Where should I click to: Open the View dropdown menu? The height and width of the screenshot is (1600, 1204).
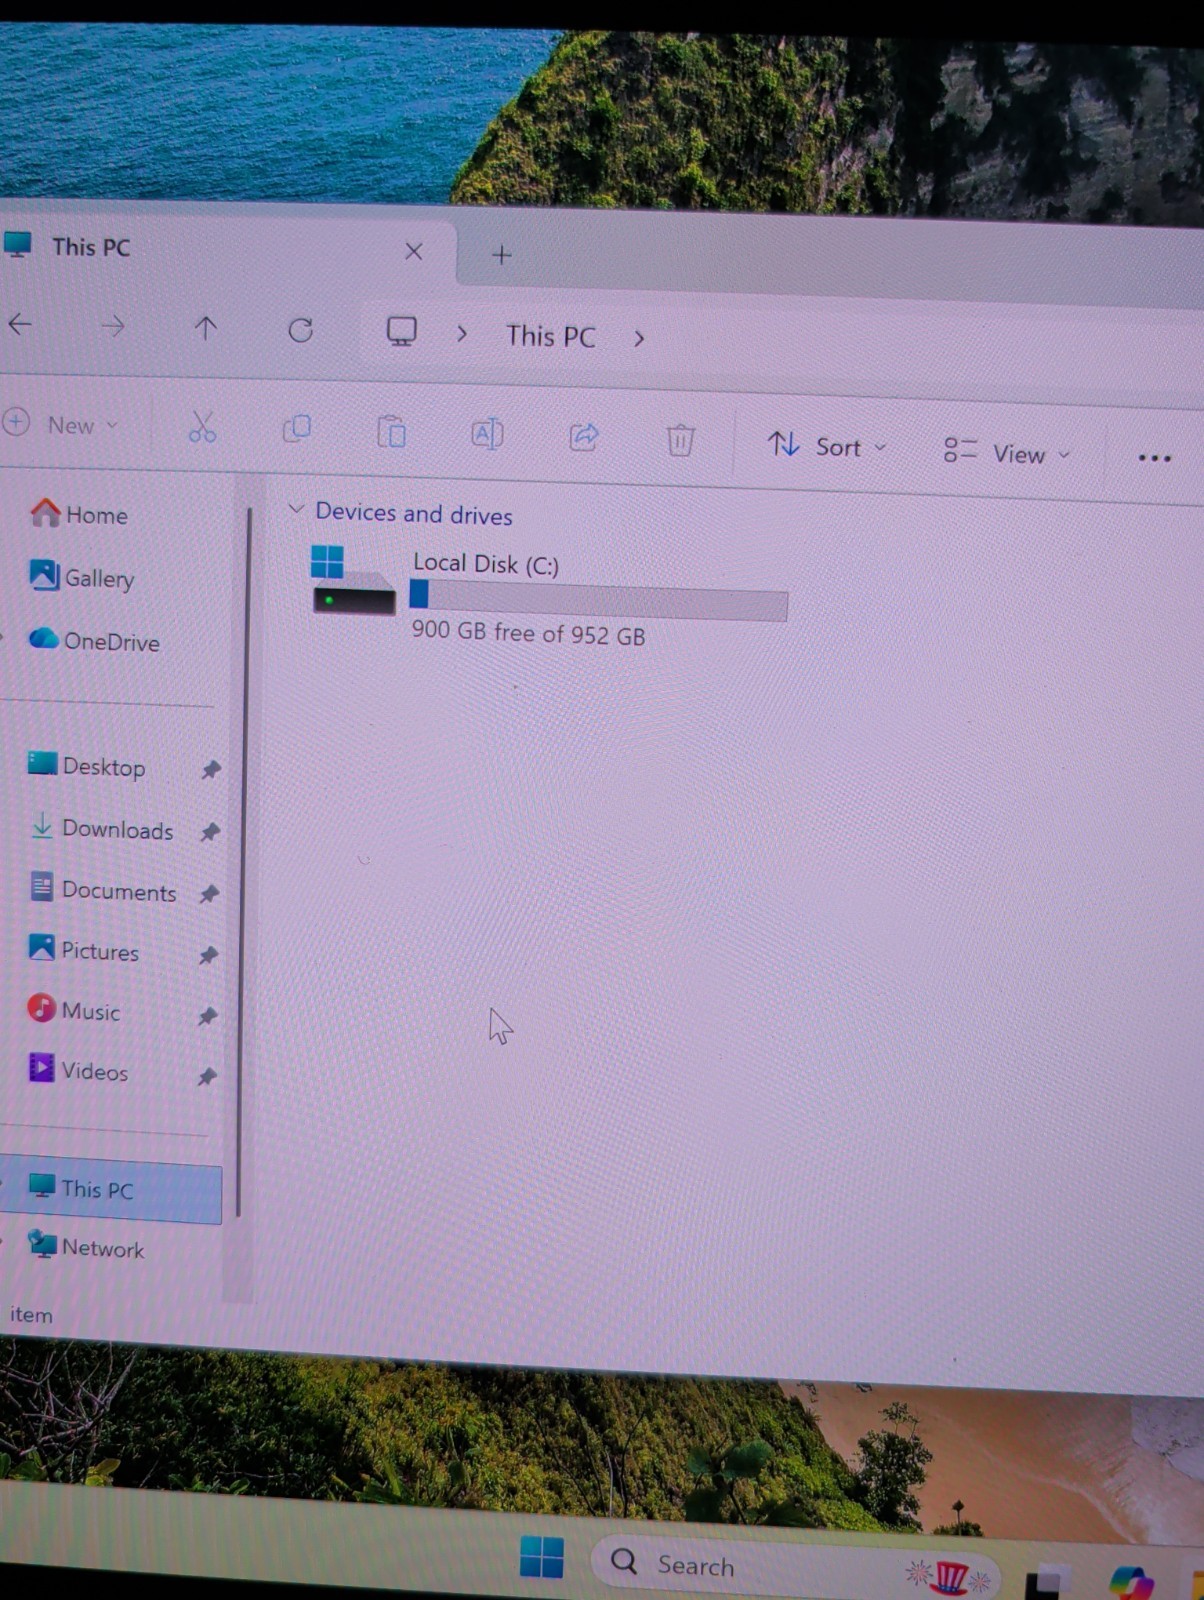pyautogui.click(x=1007, y=453)
